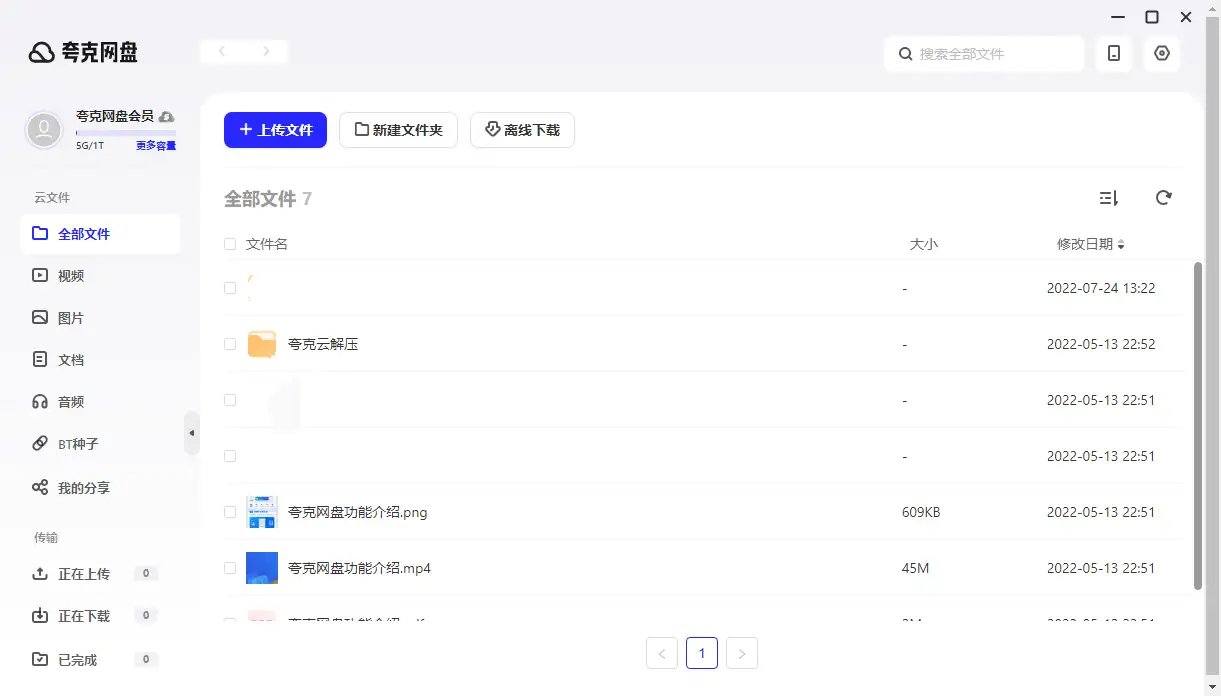Click the 离线下载 button
Image resolution: width=1221 pixels, height=696 pixels.
522,130
